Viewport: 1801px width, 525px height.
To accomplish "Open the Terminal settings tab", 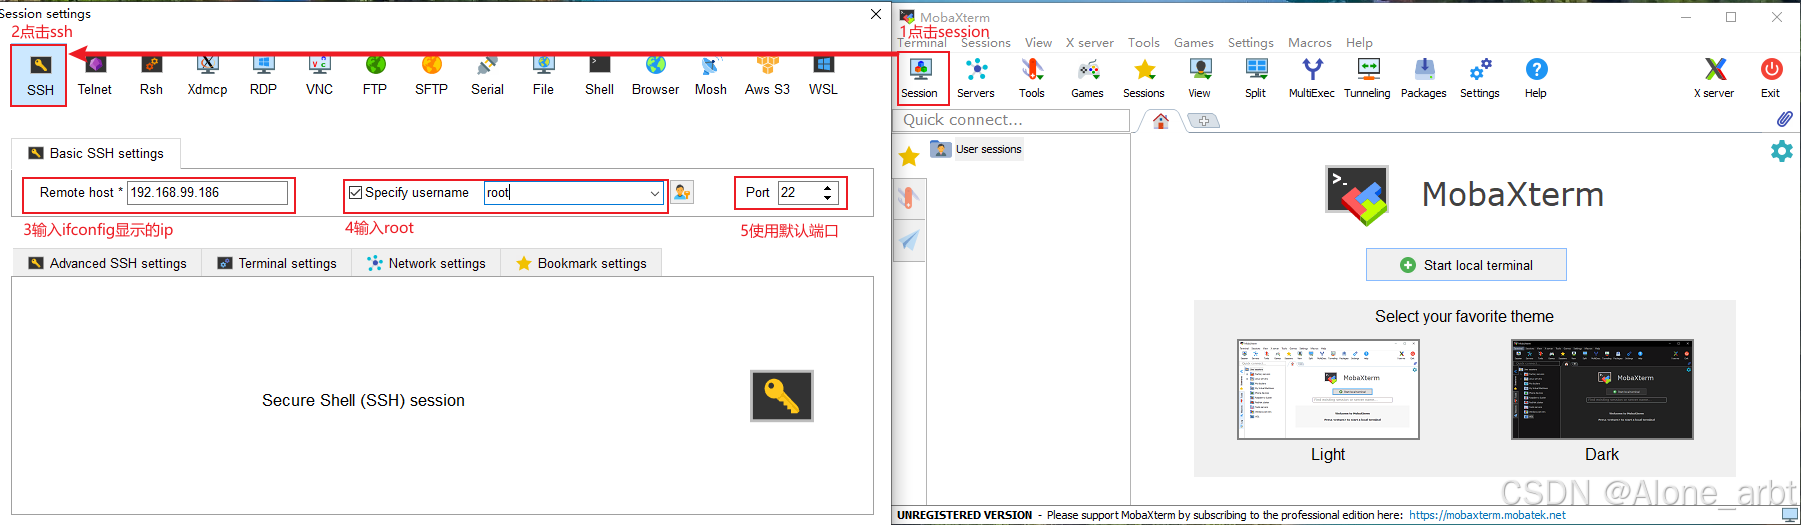I will [277, 263].
